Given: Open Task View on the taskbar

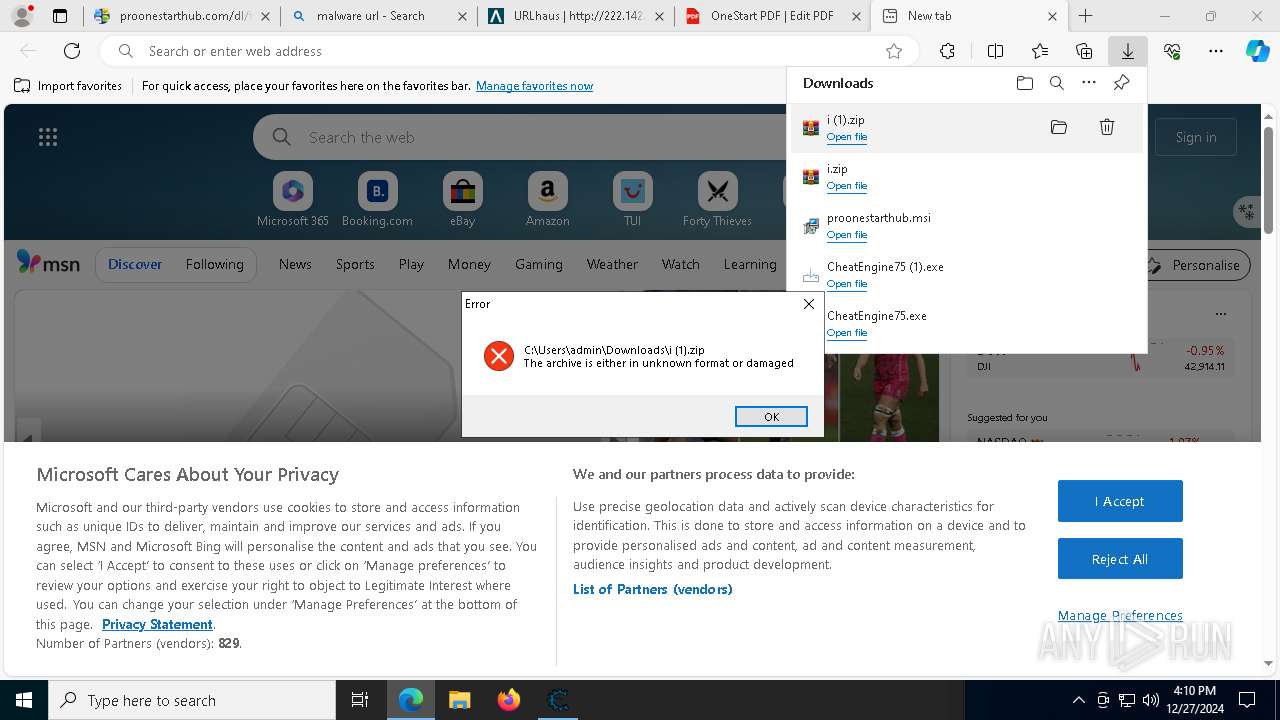Looking at the screenshot, I should click(x=360, y=700).
